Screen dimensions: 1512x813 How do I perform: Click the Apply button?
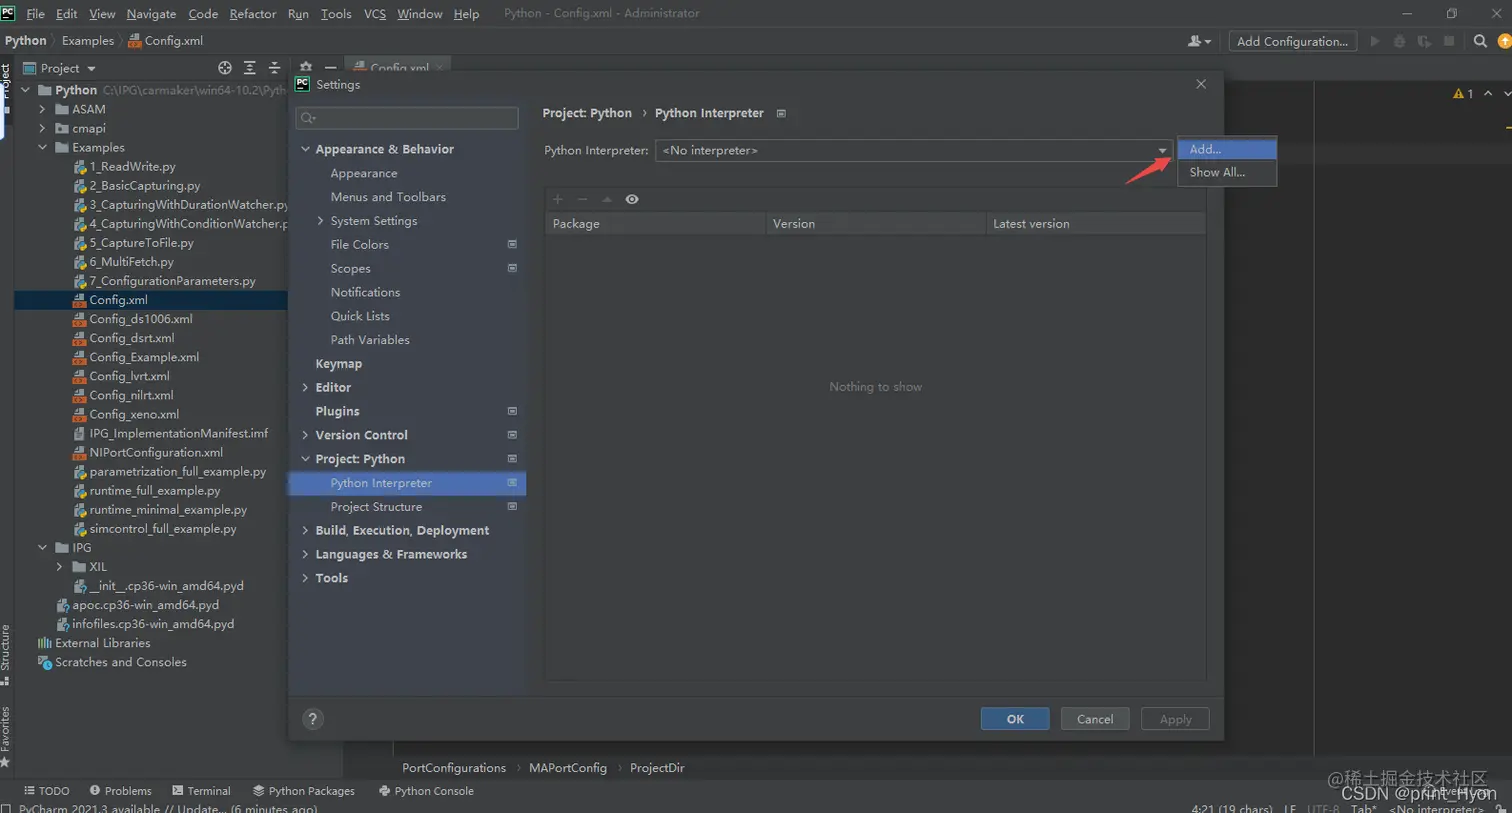point(1175,719)
